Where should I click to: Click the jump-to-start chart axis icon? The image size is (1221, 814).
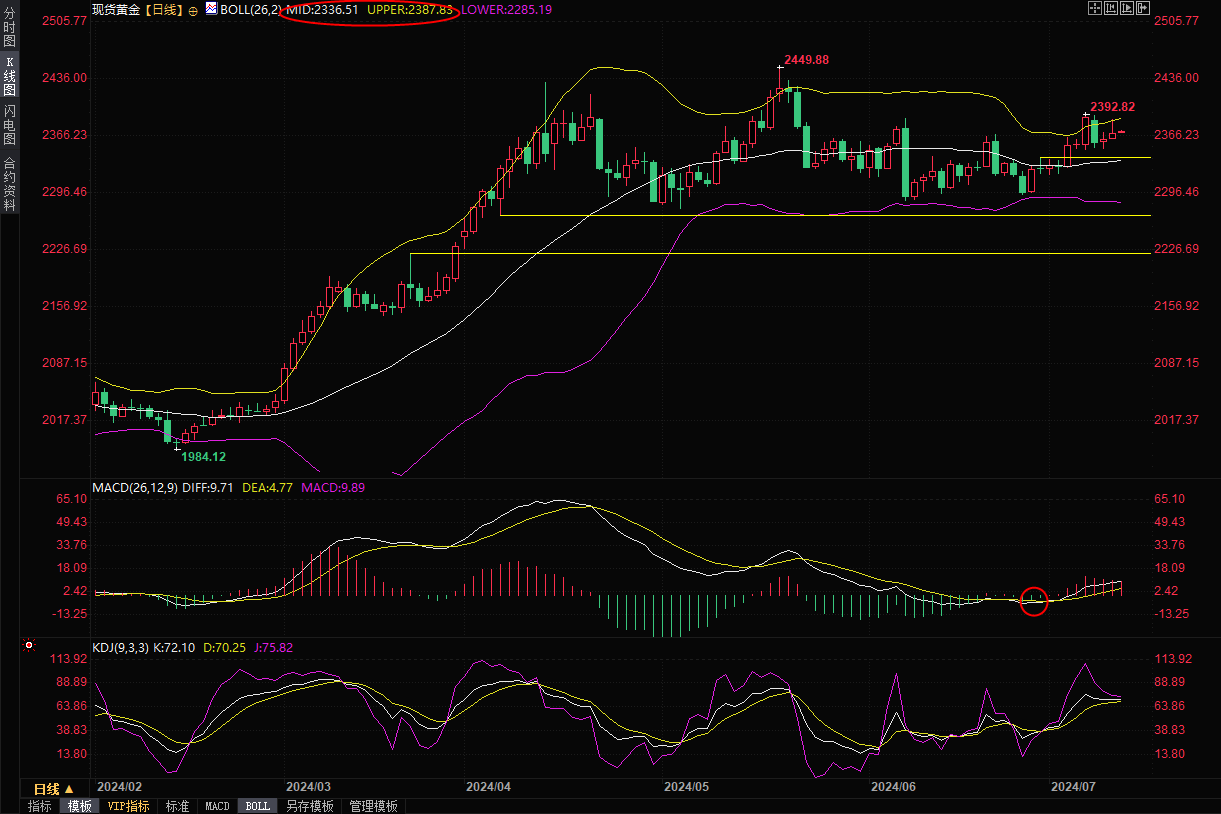pos(1110,8)
